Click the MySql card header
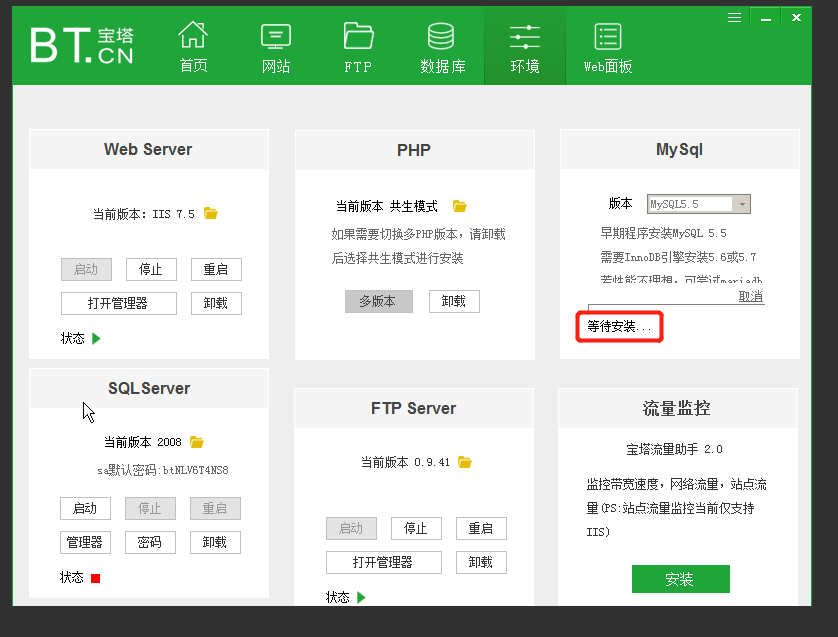The width and height of the screenshot is (838, 637). [x=679, y=149]
